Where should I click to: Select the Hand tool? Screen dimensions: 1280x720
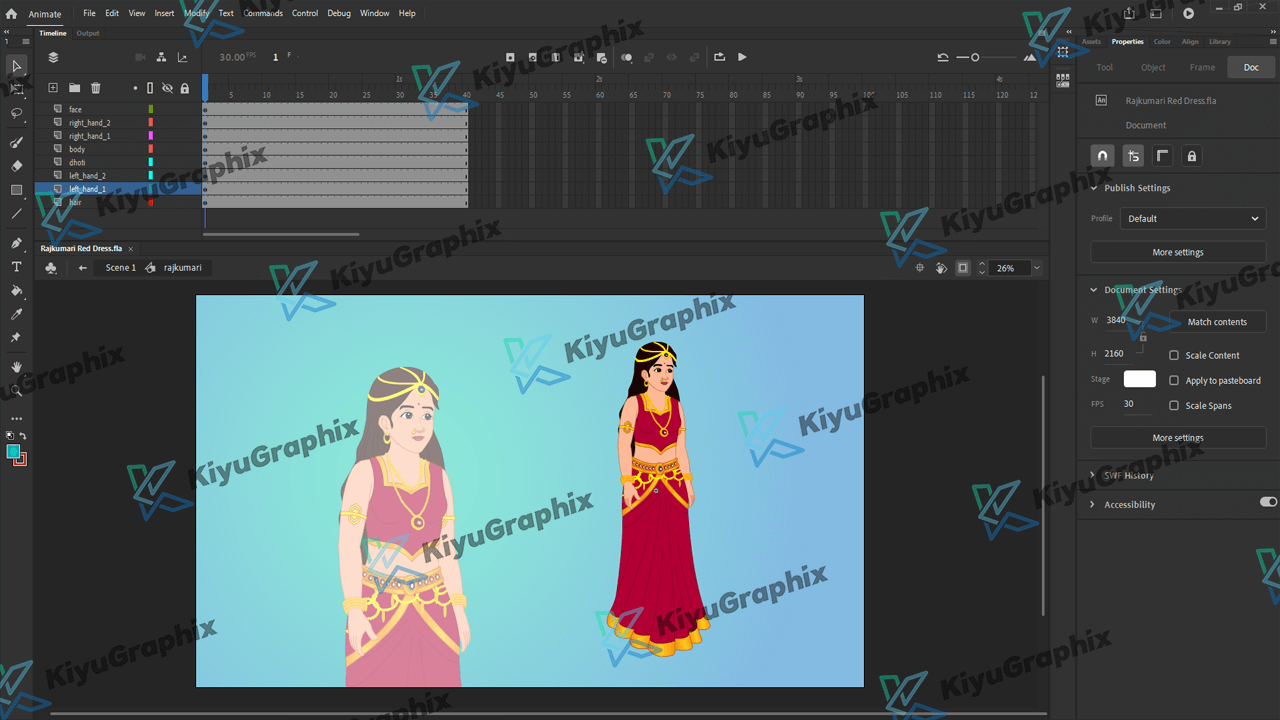[16, 367]
